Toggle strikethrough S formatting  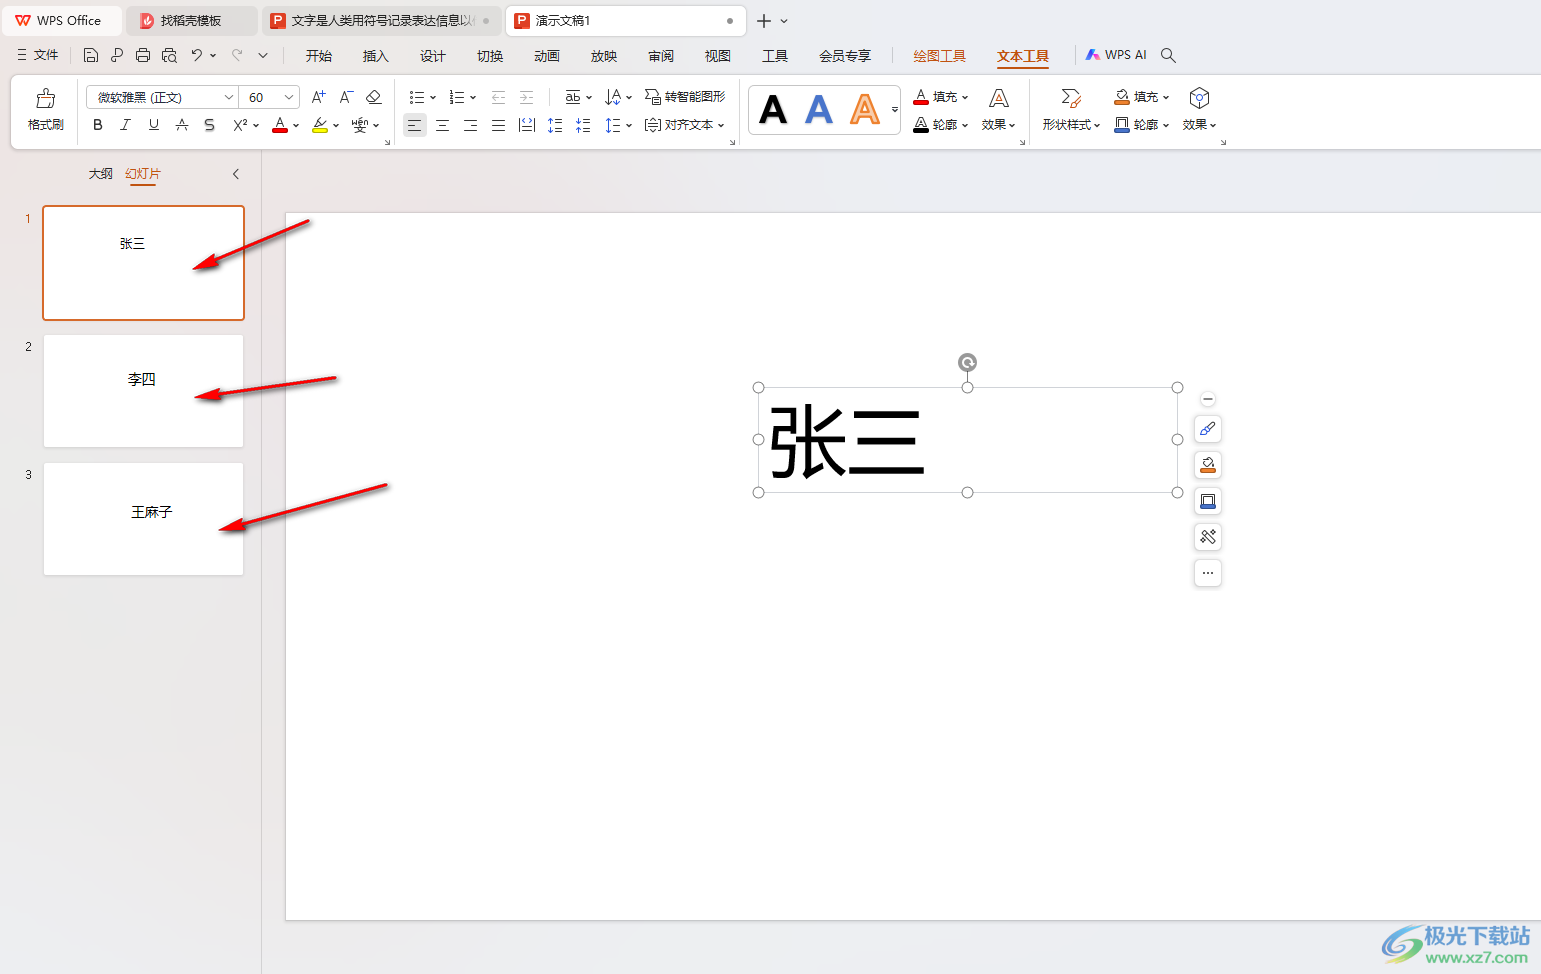click(x=209, y=125)
